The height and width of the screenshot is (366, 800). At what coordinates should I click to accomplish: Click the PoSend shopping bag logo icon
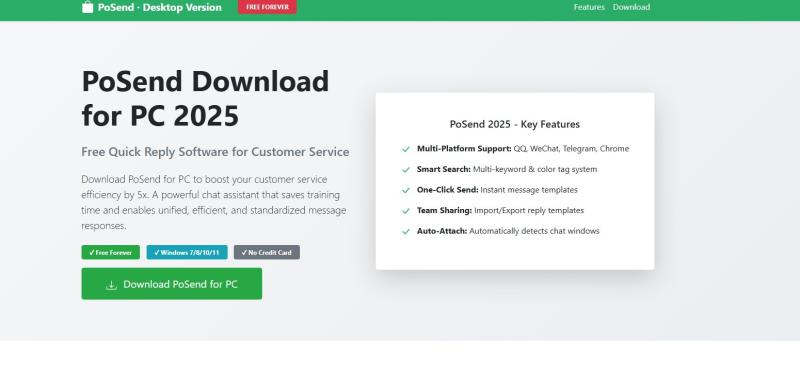tap(87, 7)
